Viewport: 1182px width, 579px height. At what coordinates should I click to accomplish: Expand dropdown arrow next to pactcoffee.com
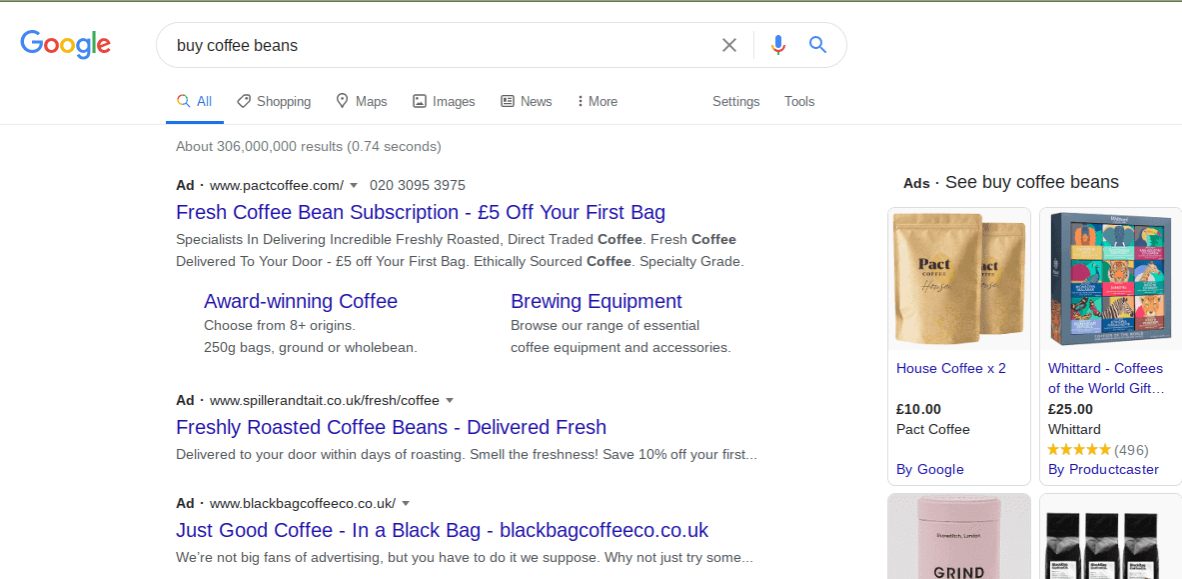[x=354, y=186]
